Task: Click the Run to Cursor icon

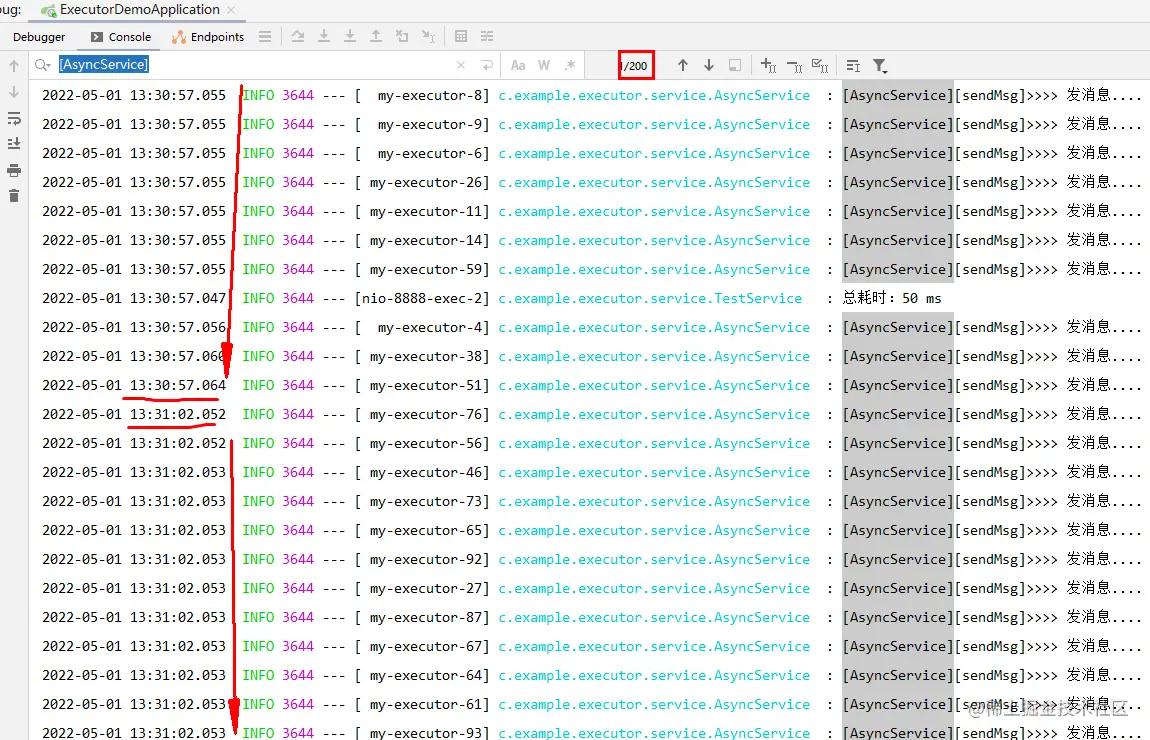Action: 428,36
